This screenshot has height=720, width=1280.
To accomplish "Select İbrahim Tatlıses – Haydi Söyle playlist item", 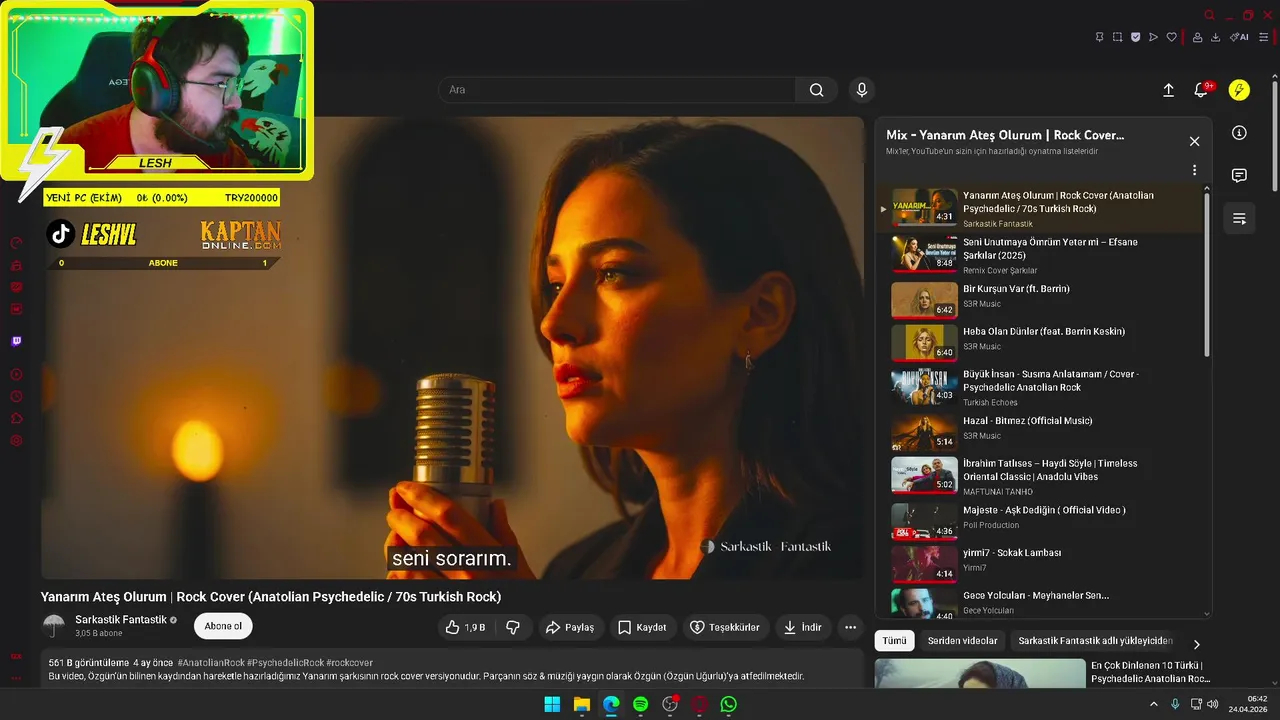I will 1042,476.
